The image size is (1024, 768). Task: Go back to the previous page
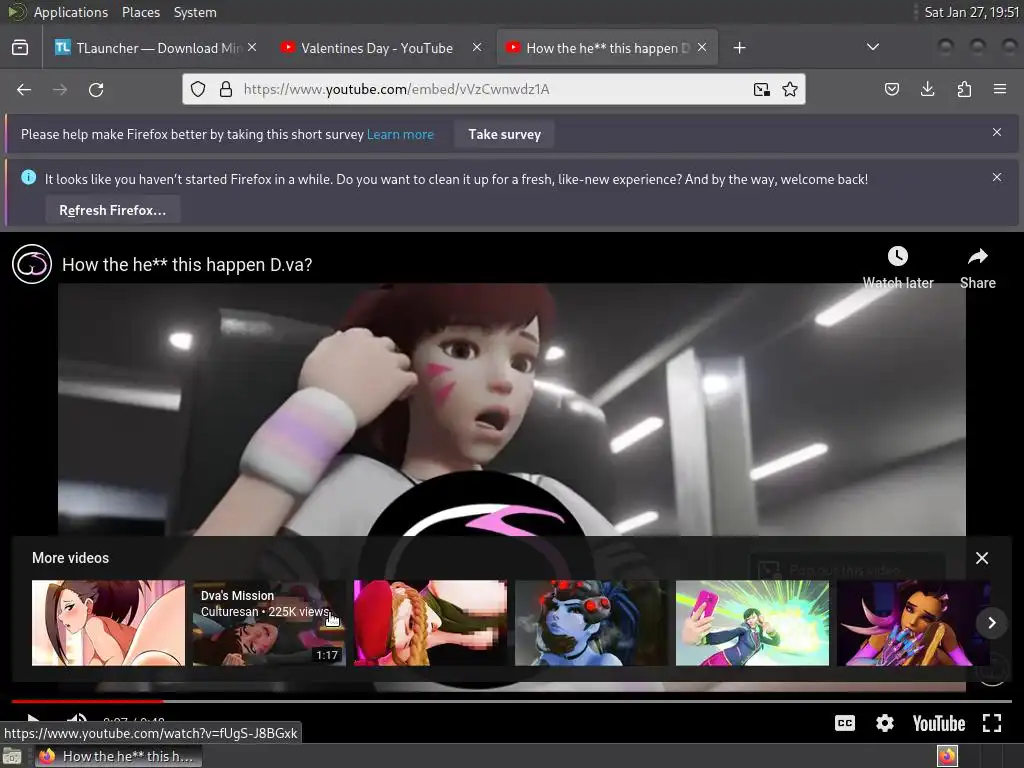(x=24, y=89)
